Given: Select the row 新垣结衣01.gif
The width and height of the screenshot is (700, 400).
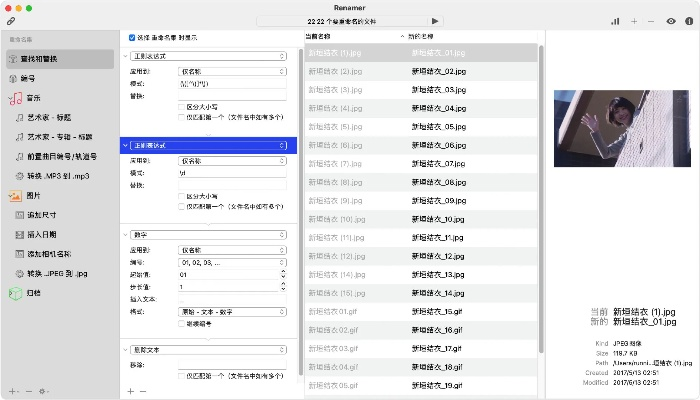Looking at the screenshot, I should click(x=421, y=312).
